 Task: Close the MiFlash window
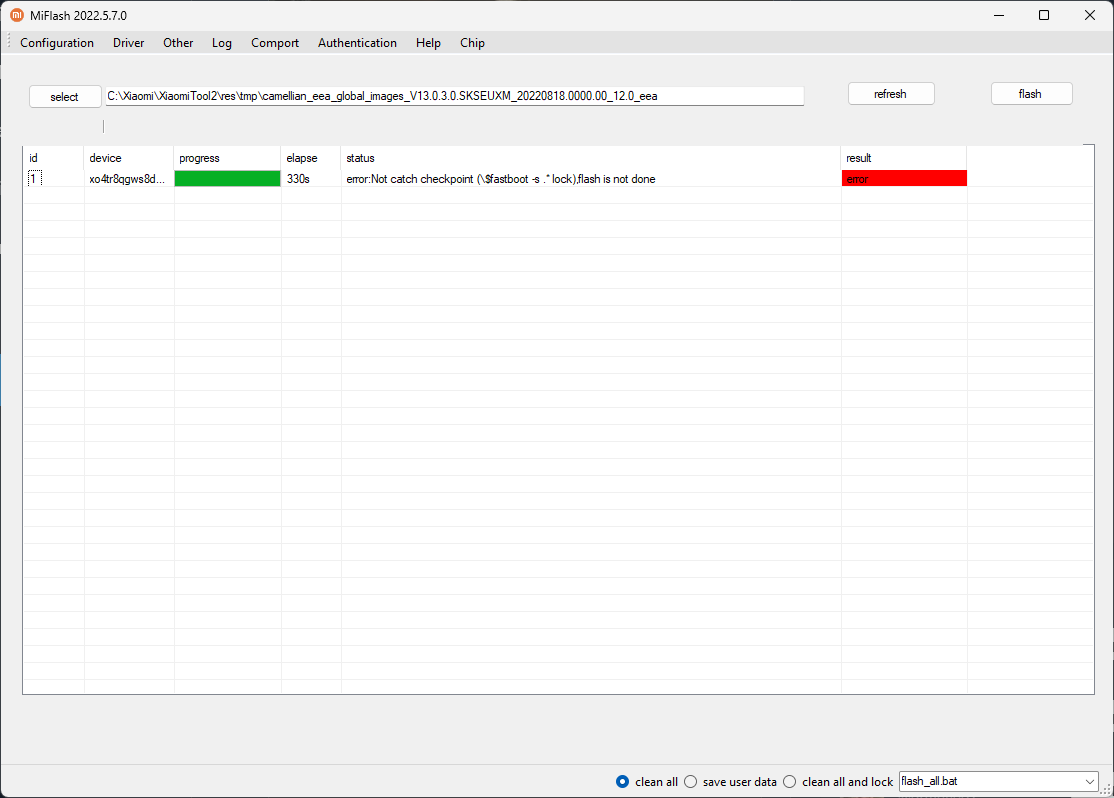click(x=1090, y=15)
